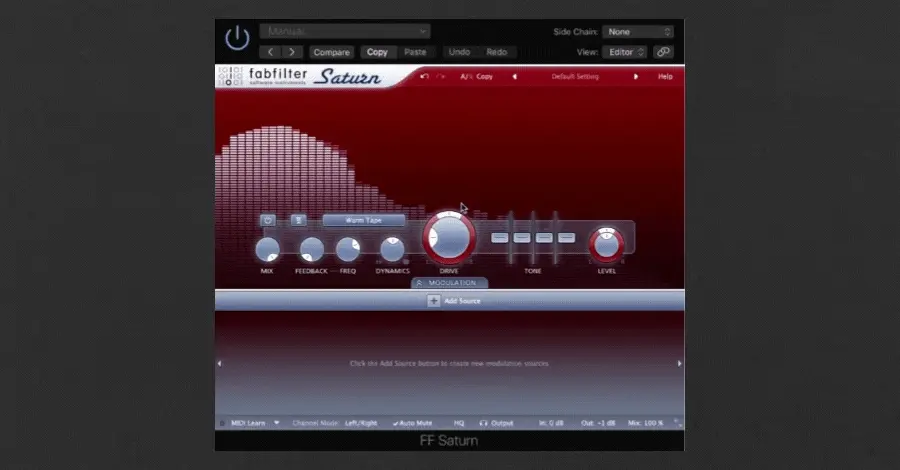Click the Add Source plus button
This screenshot has height=470, width=900.
(433, 301)
